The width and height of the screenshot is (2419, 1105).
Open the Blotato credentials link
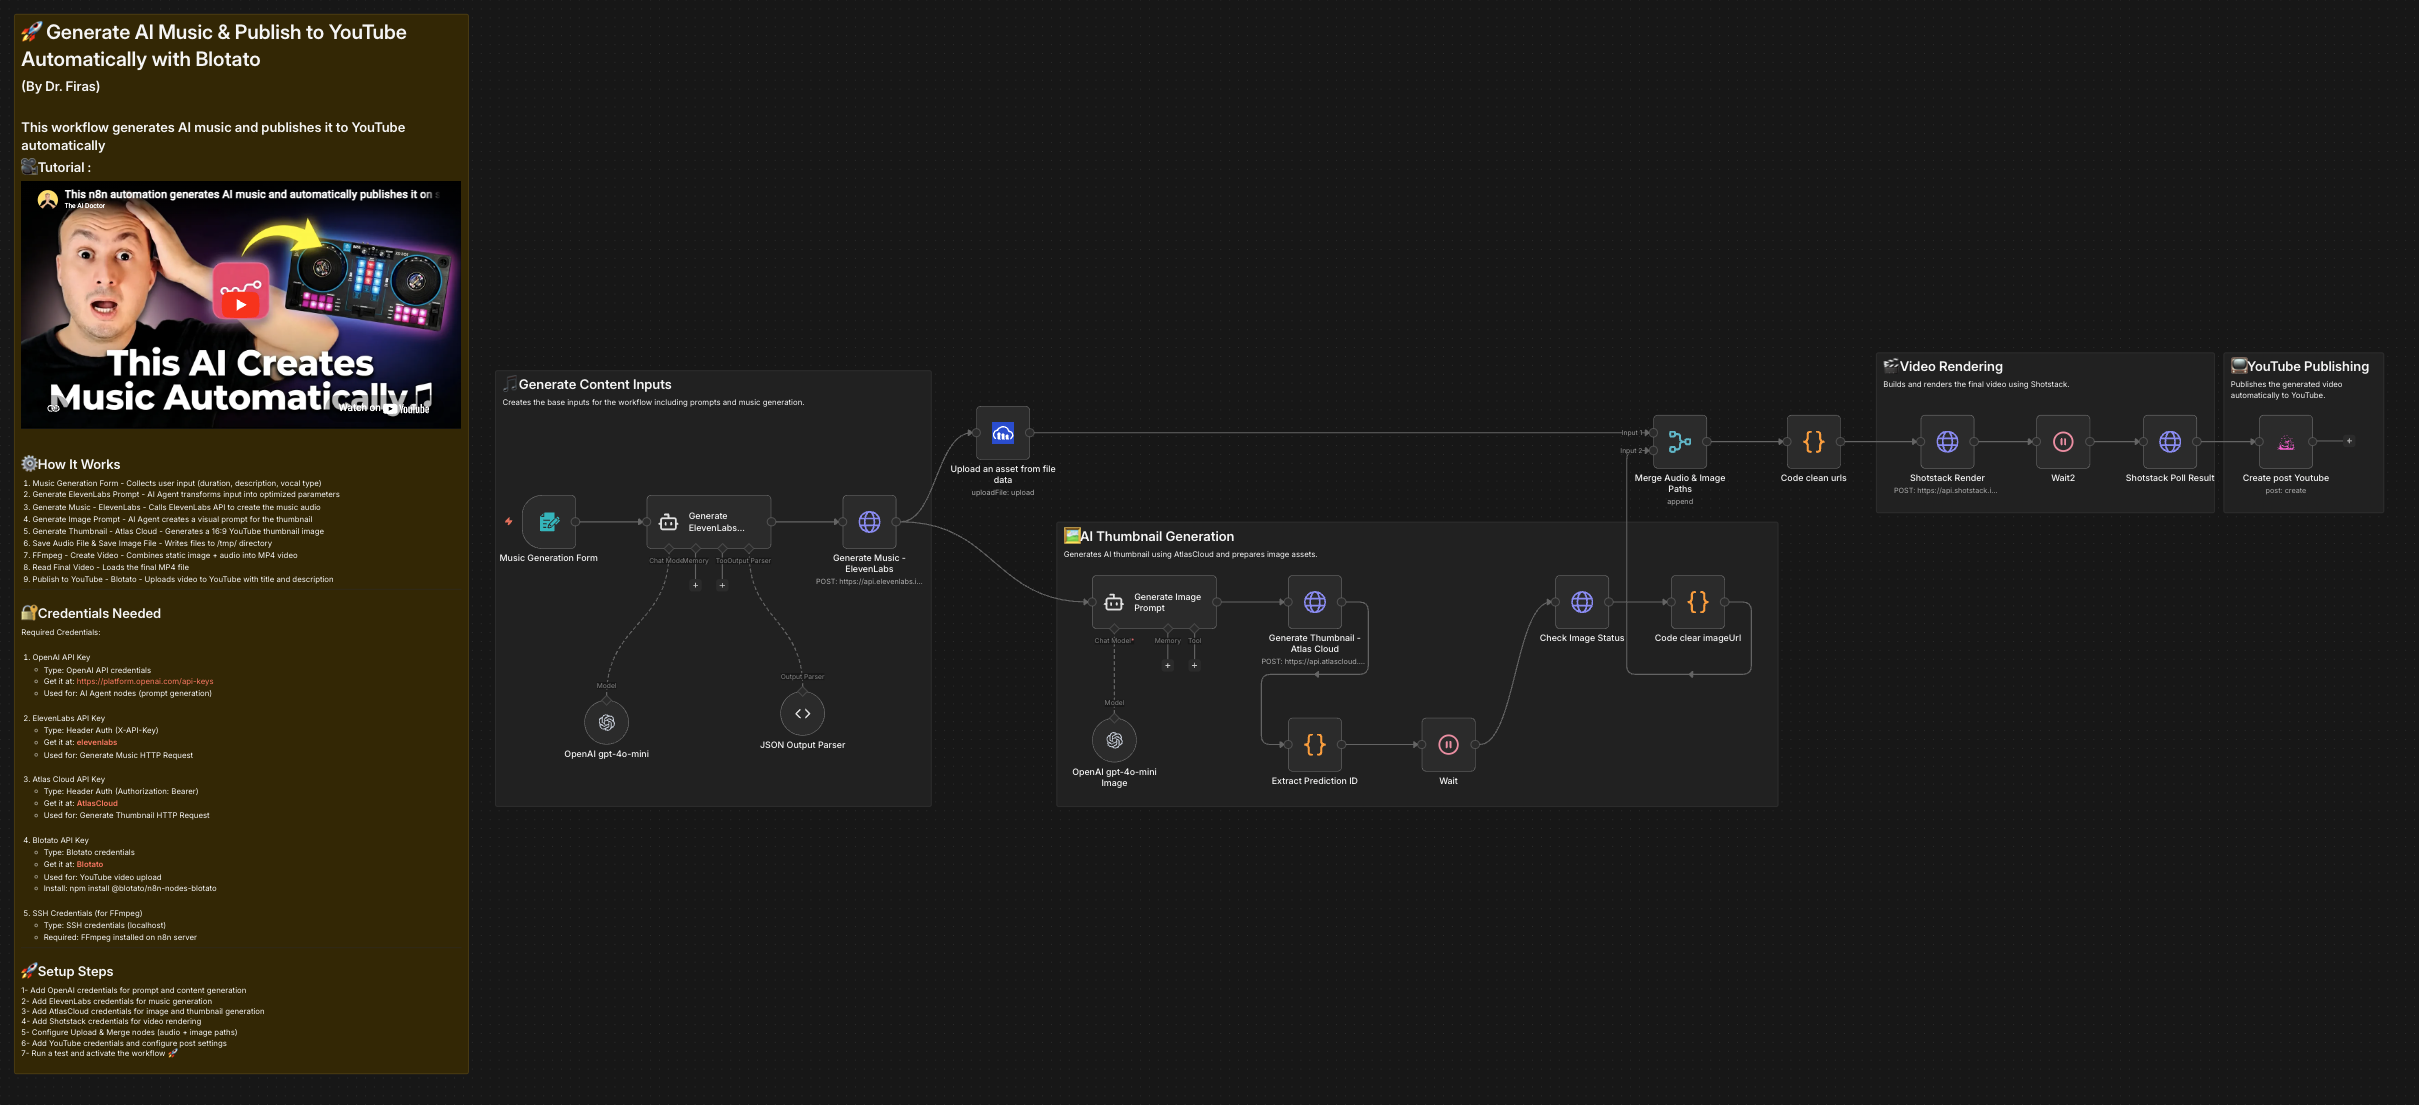point(89,864)
